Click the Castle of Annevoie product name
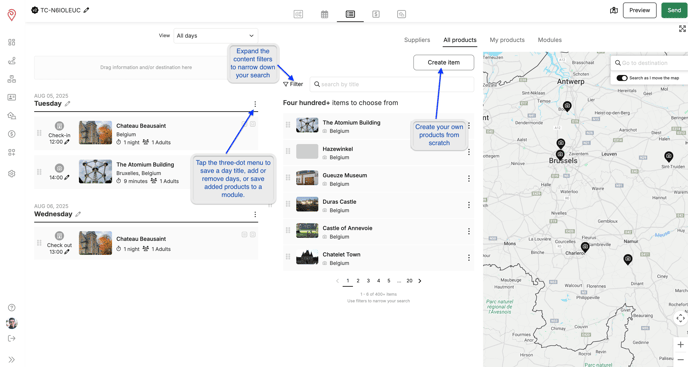Screen dimensions: 688x367 click(x=348, y=228)
